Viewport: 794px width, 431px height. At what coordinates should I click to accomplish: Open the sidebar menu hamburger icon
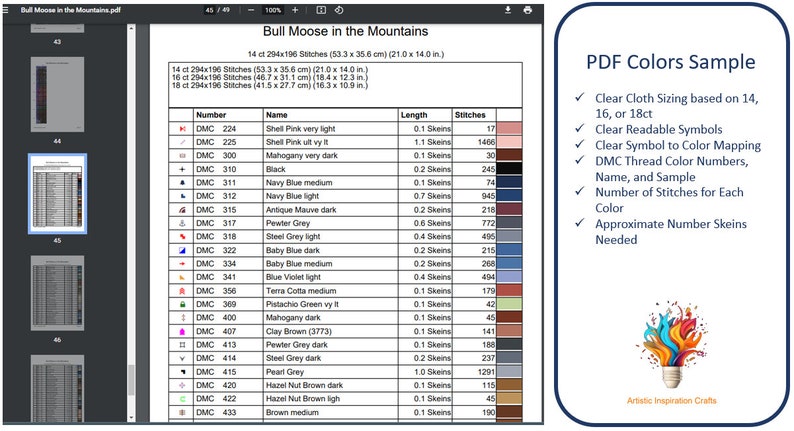pyautogui.click(x=6, y=10)
